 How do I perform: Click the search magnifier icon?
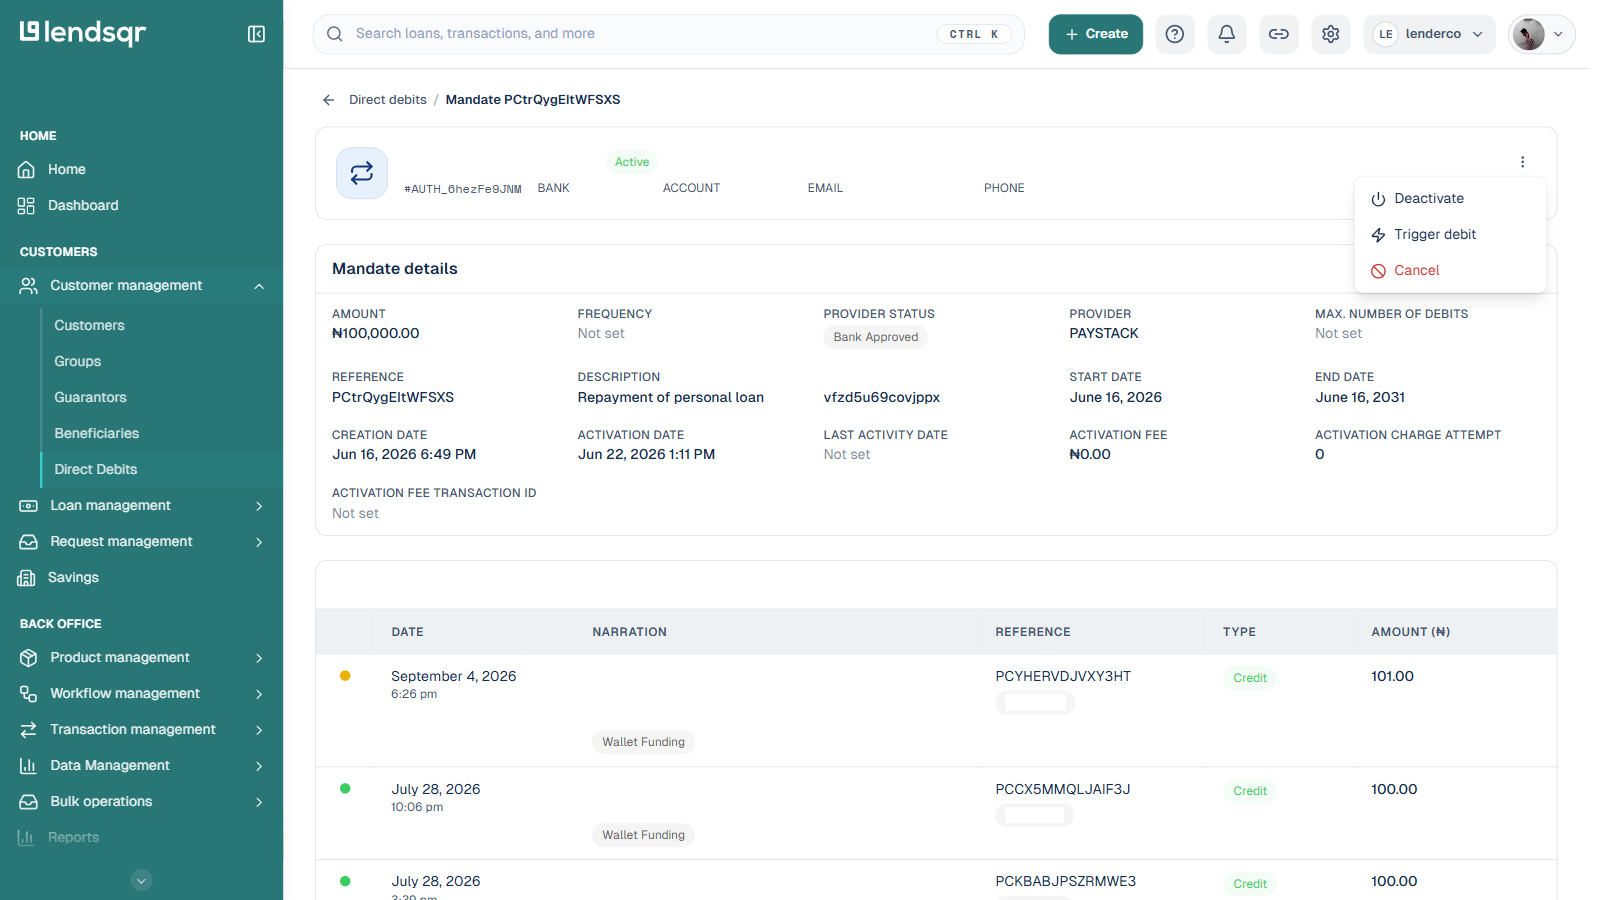pos(335,34)
